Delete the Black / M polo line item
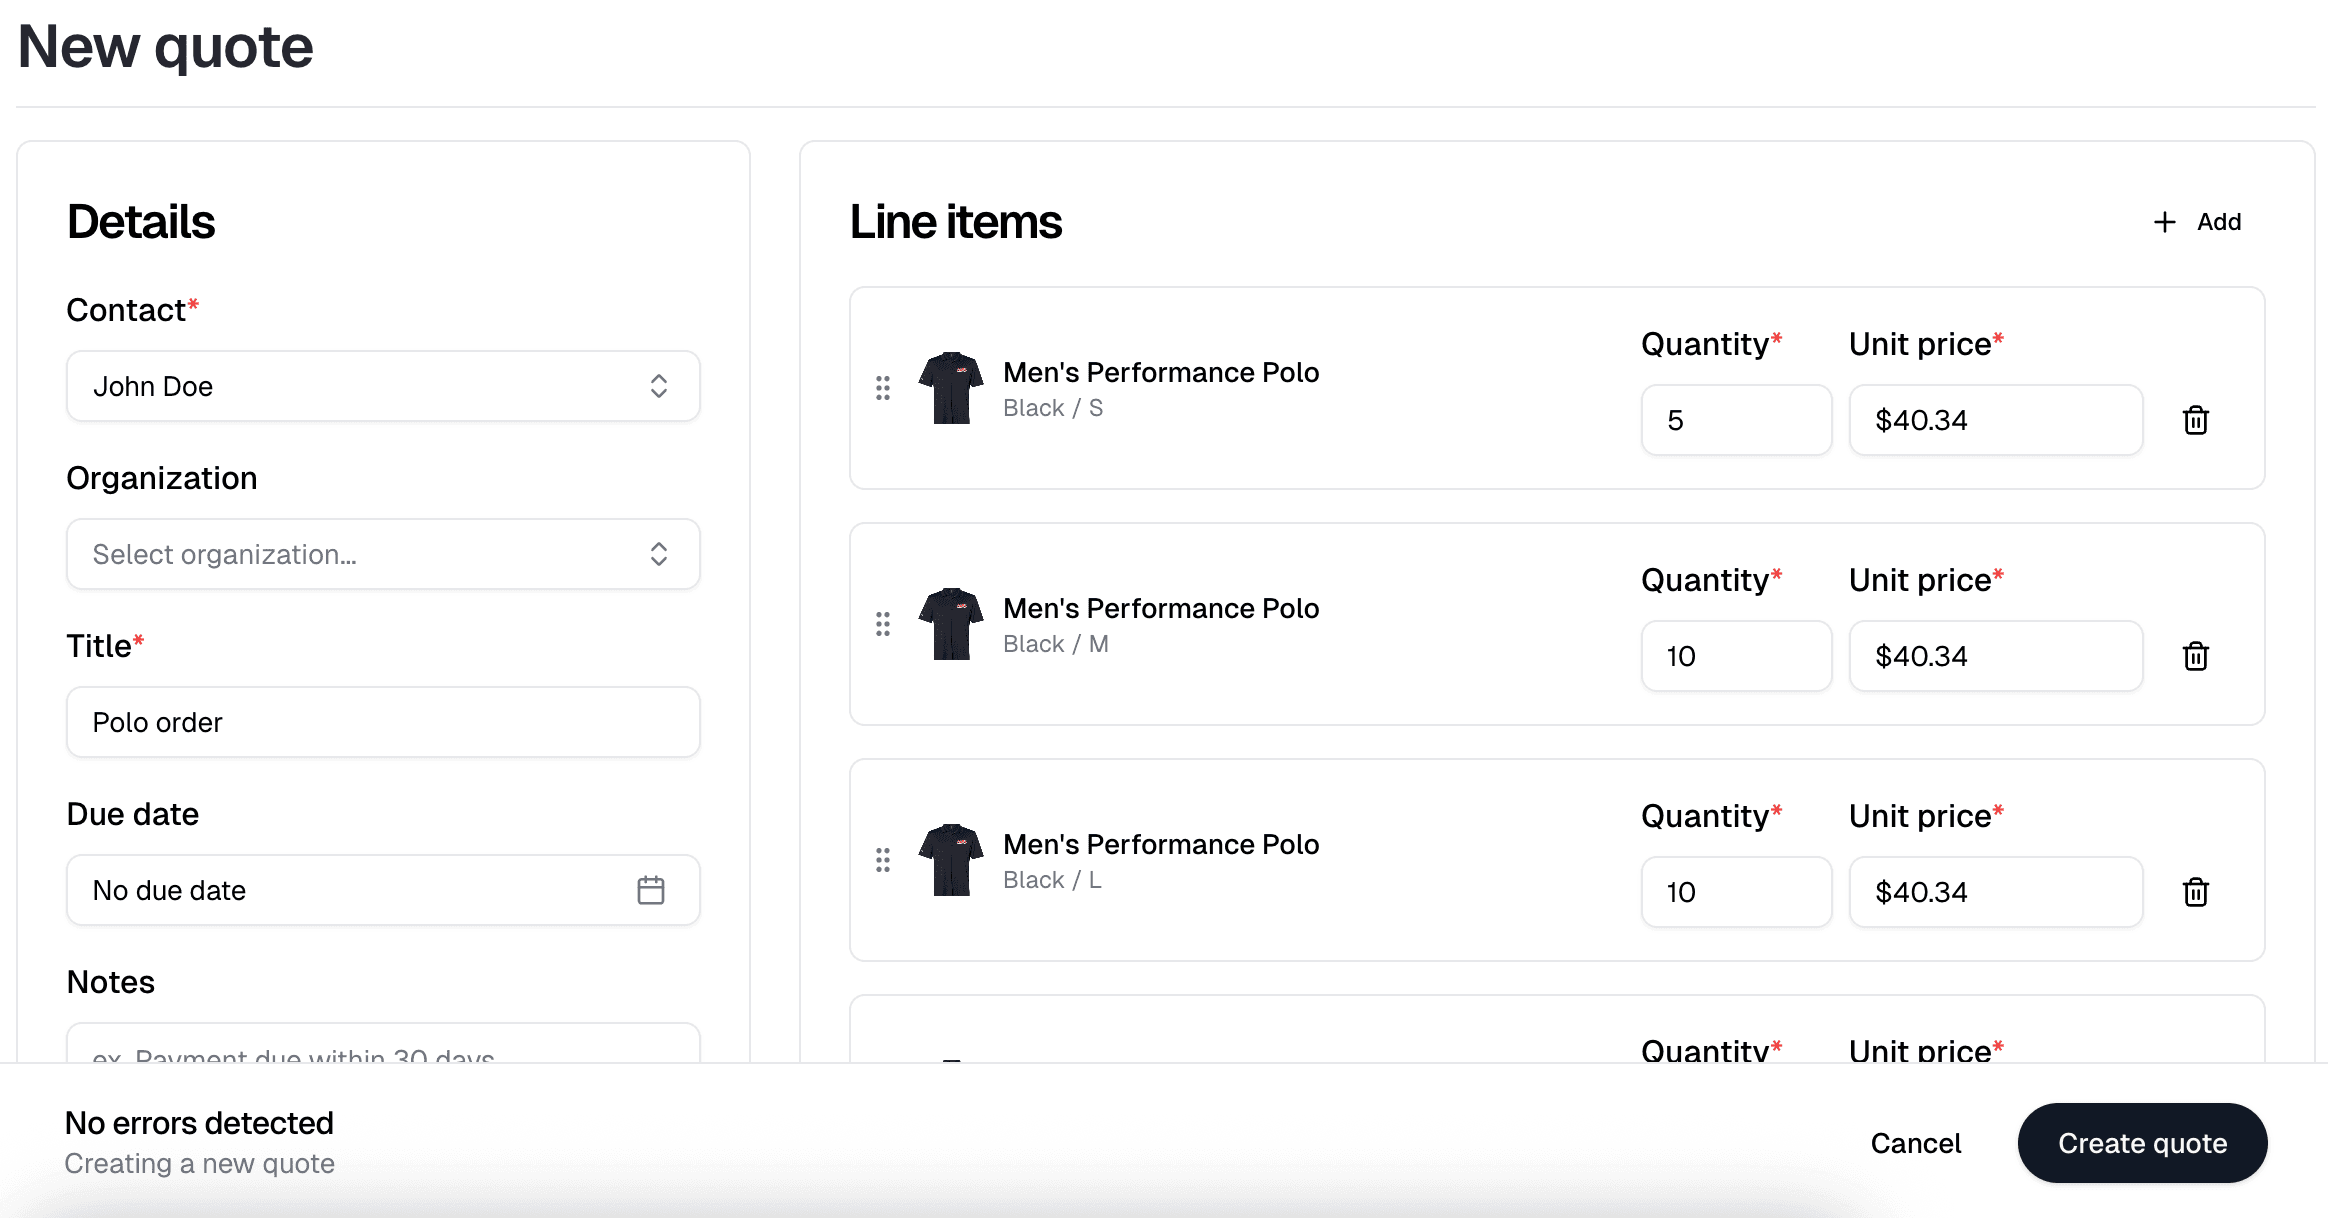Screen dimensions: 2328x1218 (x=2196, y=656)
